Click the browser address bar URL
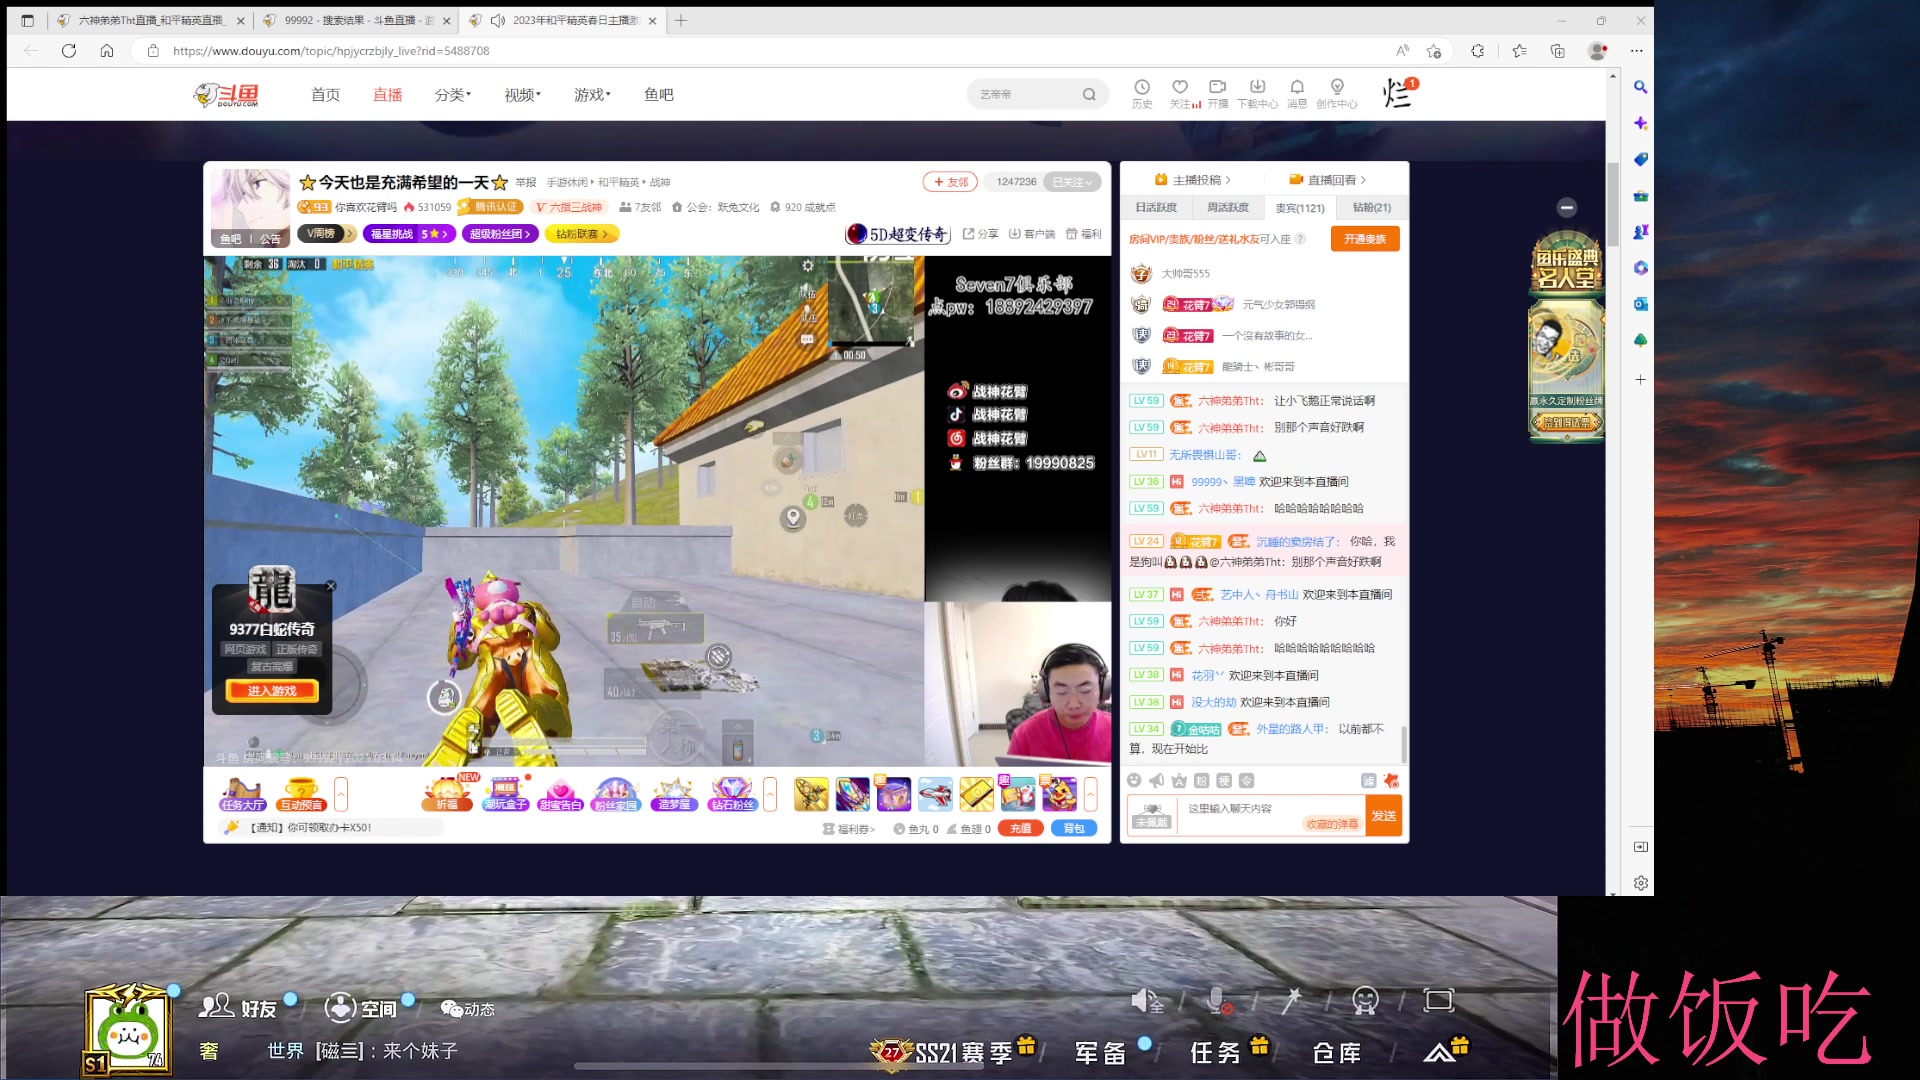The height and width of the screenshot is (1080, 1920). [331, 51]
